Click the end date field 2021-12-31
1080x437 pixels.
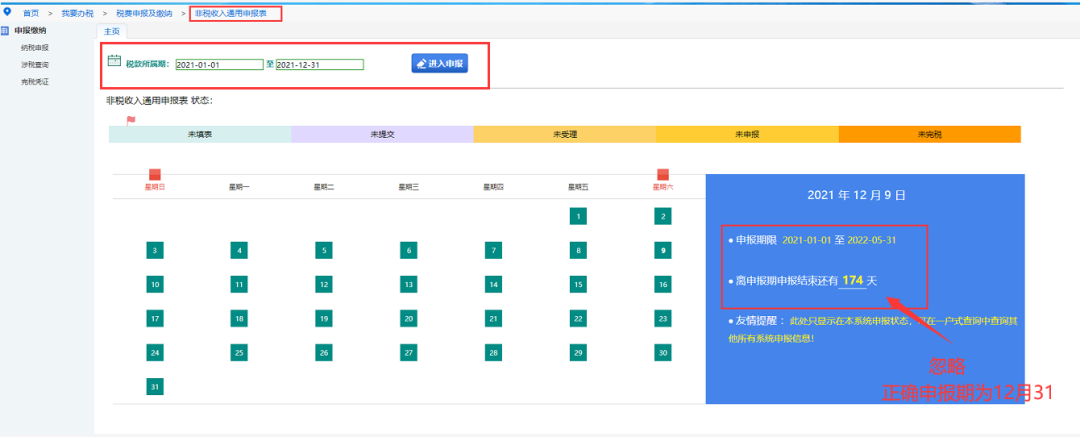[x=319, y=65]
